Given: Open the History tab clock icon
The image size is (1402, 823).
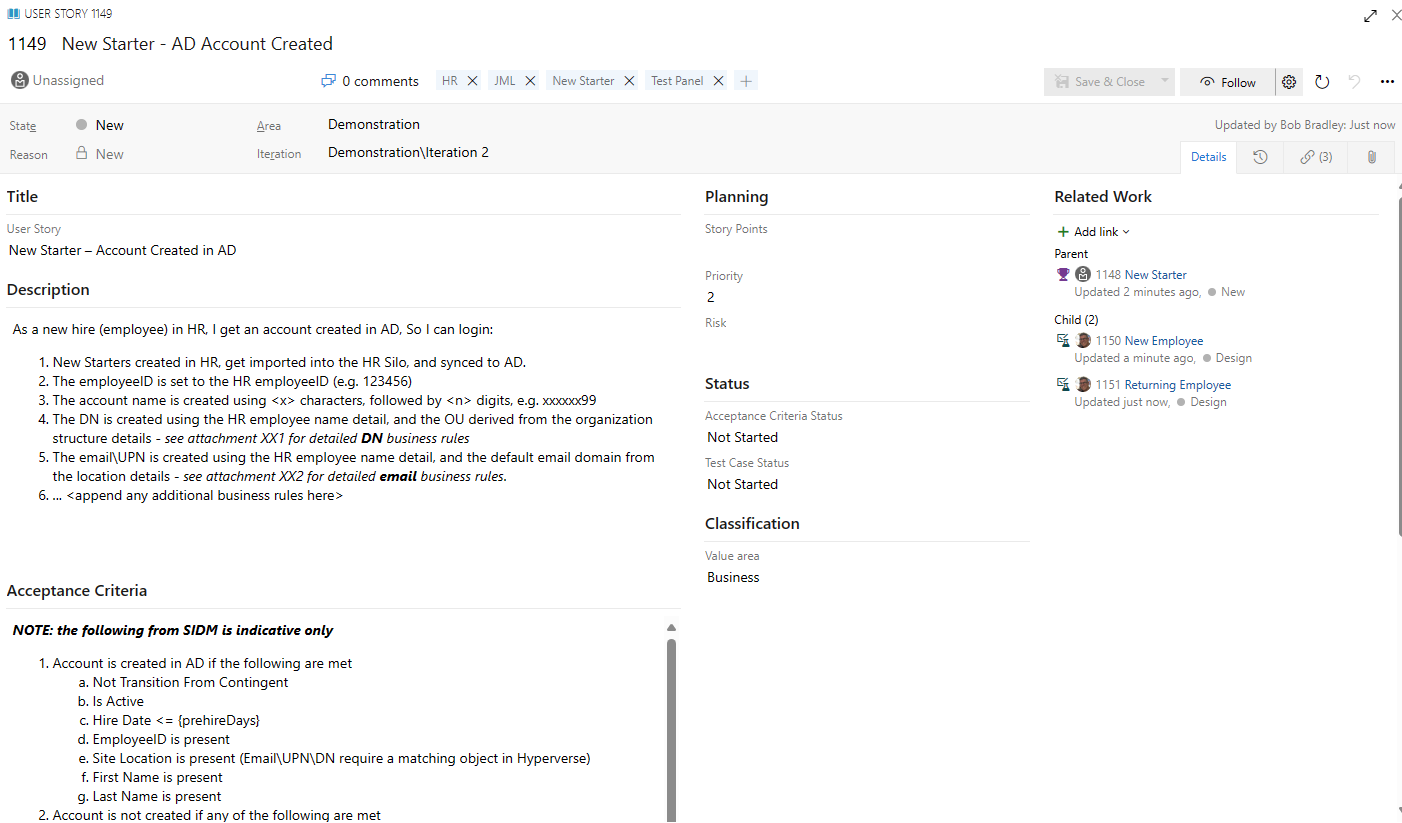Looking at the screenshot, I should click(x=1260, y=157).
